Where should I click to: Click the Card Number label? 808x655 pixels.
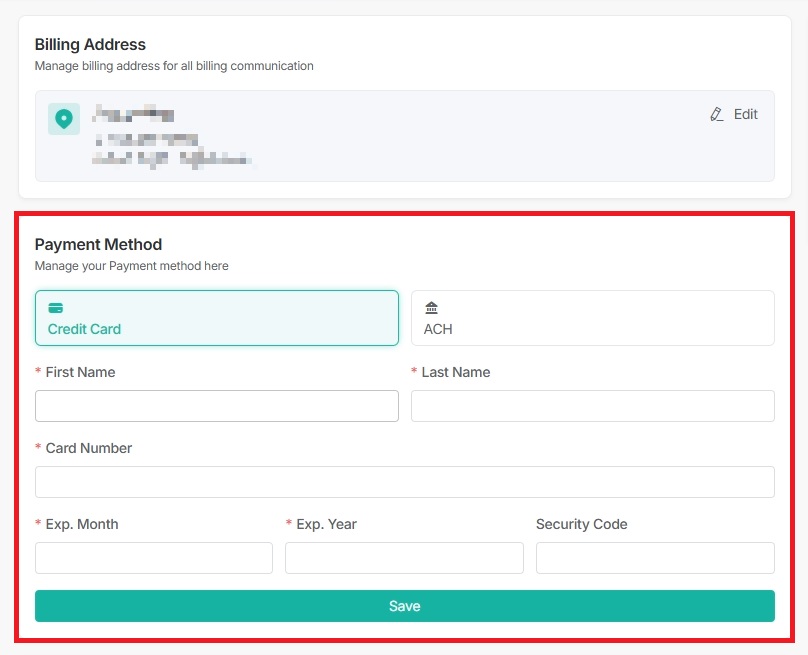click(87, 448)
